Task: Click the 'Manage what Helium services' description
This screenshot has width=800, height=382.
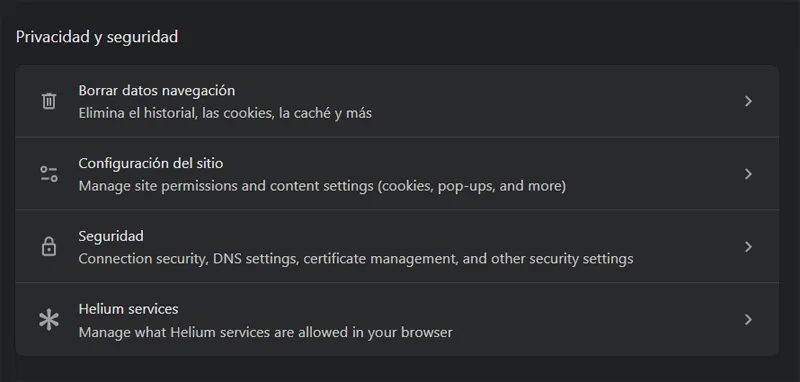Action: pos(265,333)
